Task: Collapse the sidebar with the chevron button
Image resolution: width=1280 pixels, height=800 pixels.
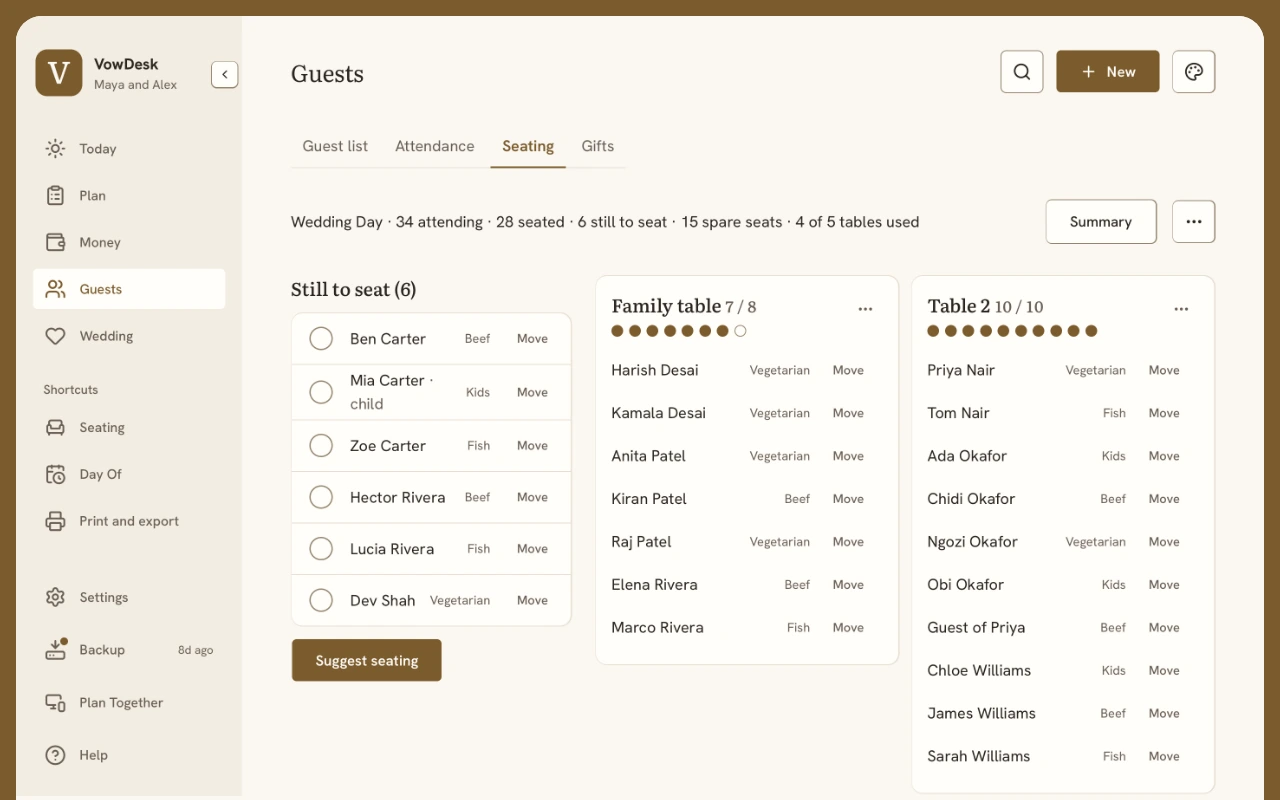Action: (x=225, y=74)
